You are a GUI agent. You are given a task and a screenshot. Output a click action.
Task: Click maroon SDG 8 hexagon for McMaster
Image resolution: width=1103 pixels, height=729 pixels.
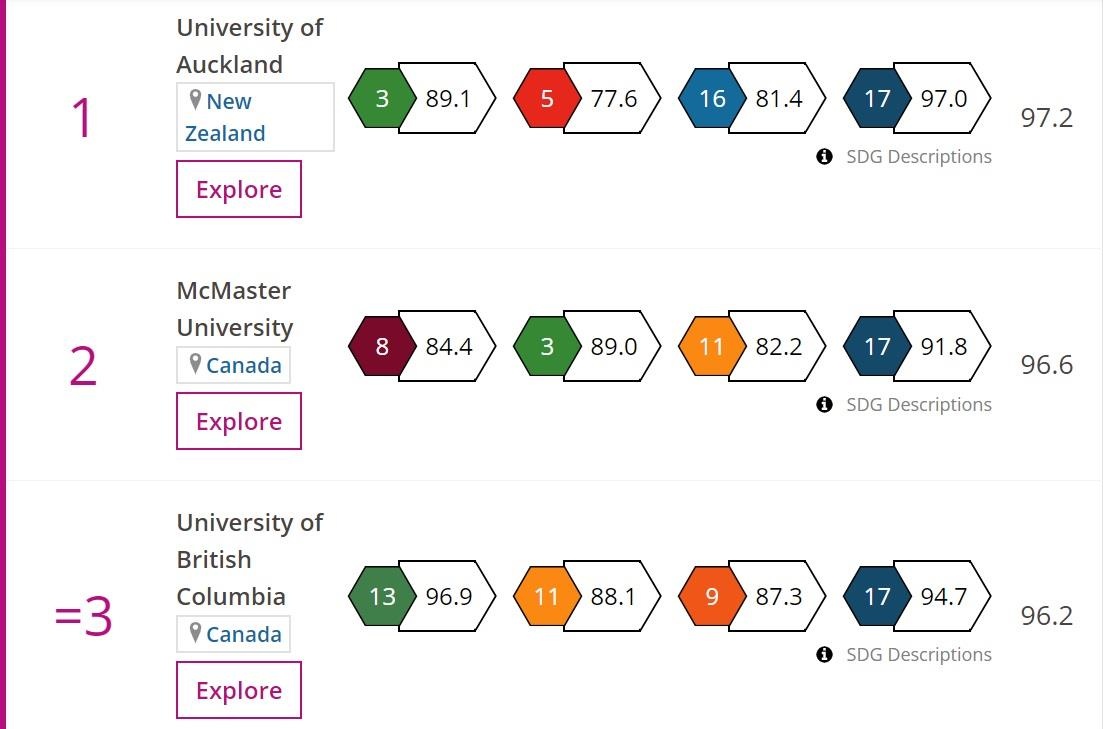382,346
